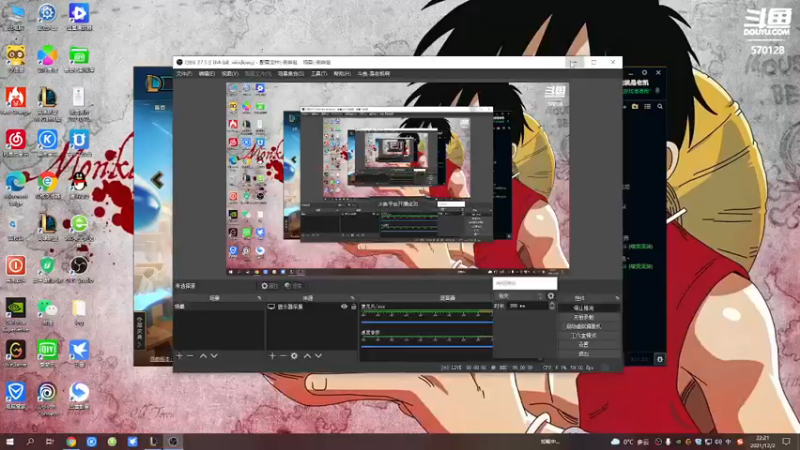The image size is (800, 450).
Task: Open the gear icon at right window bottom
Action: [660, 359]
